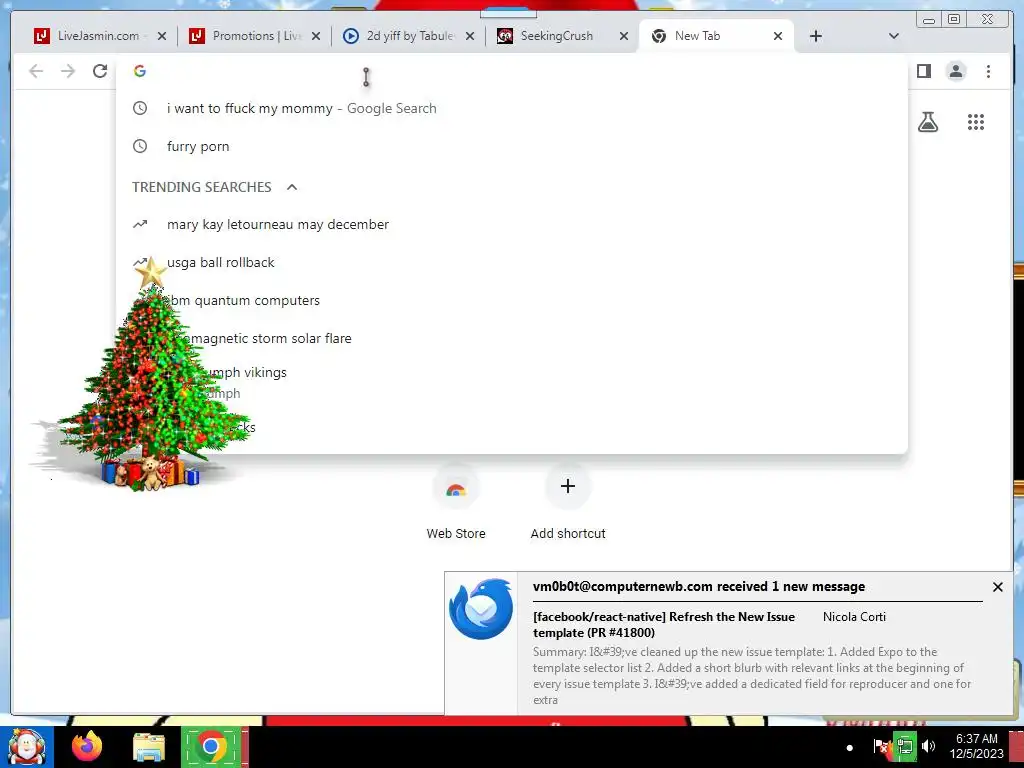The height and width of the screenshot is (768, 1024).
Task: Reload the page with the refresh icon
Action: (x=100, y=71)
